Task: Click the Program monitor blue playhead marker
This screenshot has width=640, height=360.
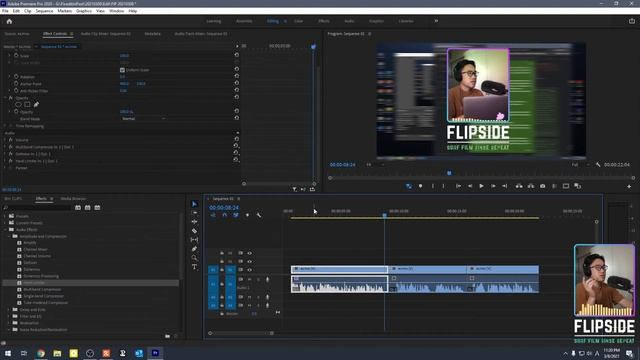Action: pos(449,173)
